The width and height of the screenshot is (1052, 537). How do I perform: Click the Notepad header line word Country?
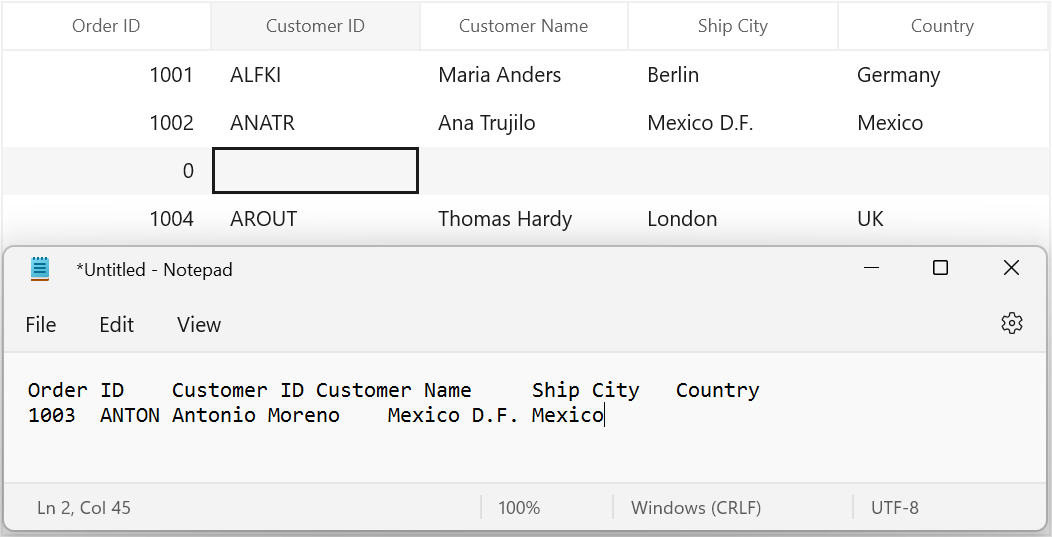[717, 390]
